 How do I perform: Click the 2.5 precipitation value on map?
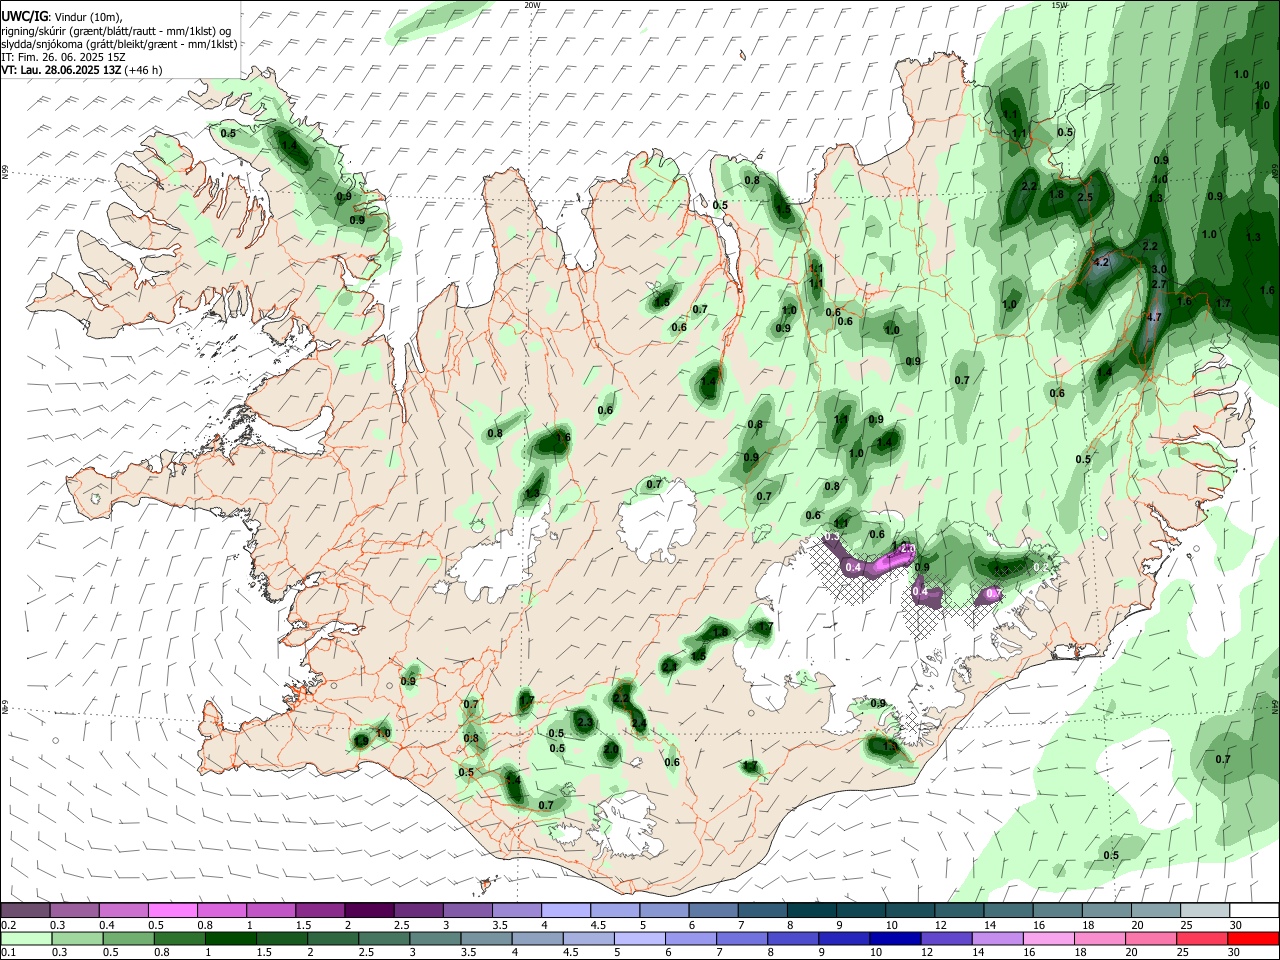tap(1085, 197)
